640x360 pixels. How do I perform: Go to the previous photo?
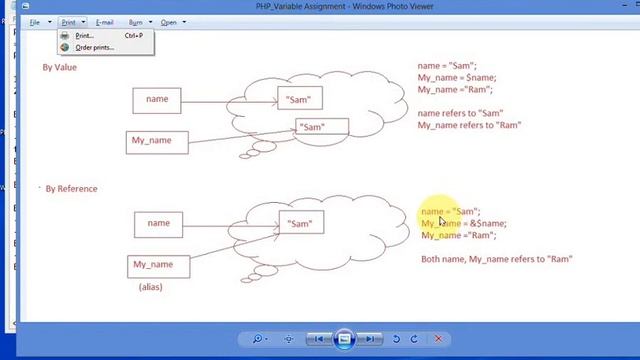click(319, 339)
